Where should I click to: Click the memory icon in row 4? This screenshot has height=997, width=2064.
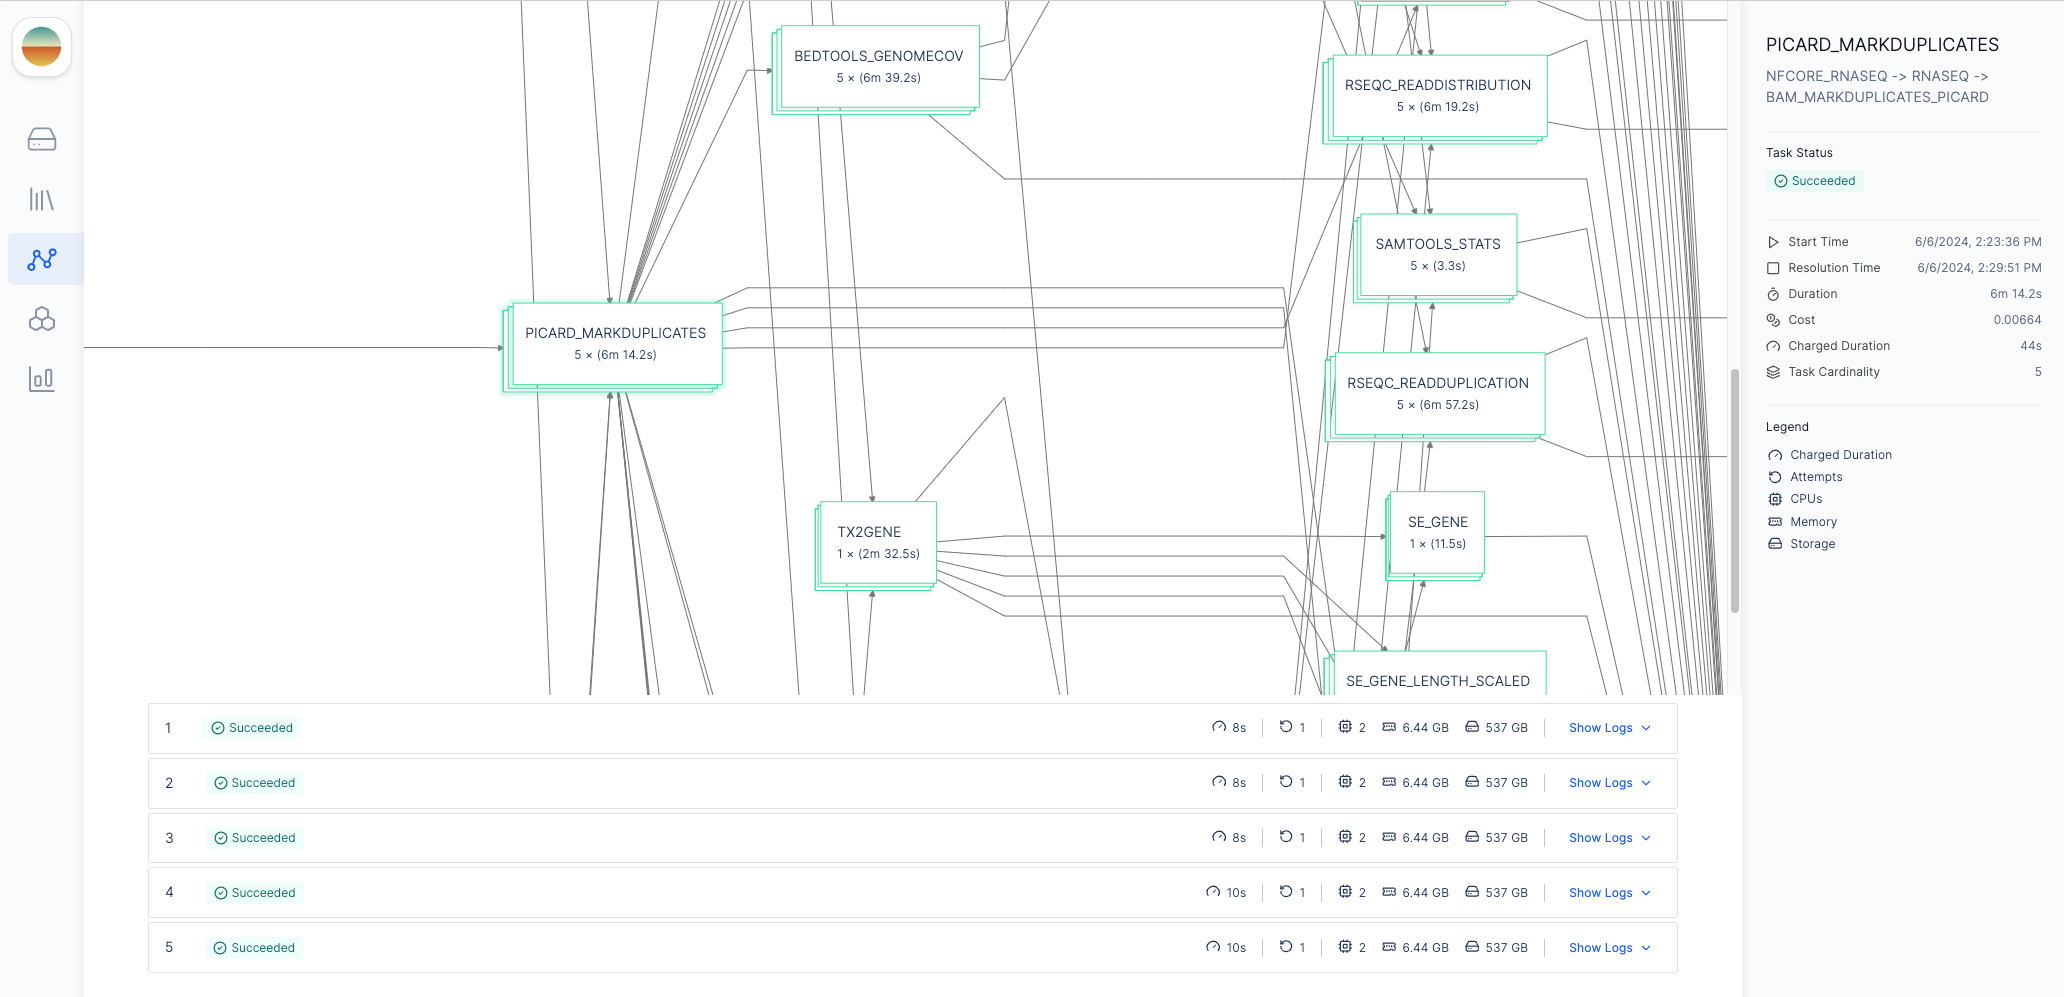click(1389, 892)
